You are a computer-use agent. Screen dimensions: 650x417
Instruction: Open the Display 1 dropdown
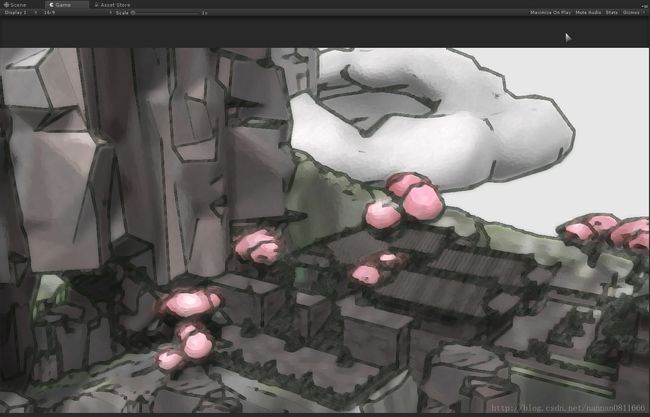(20, 13)
